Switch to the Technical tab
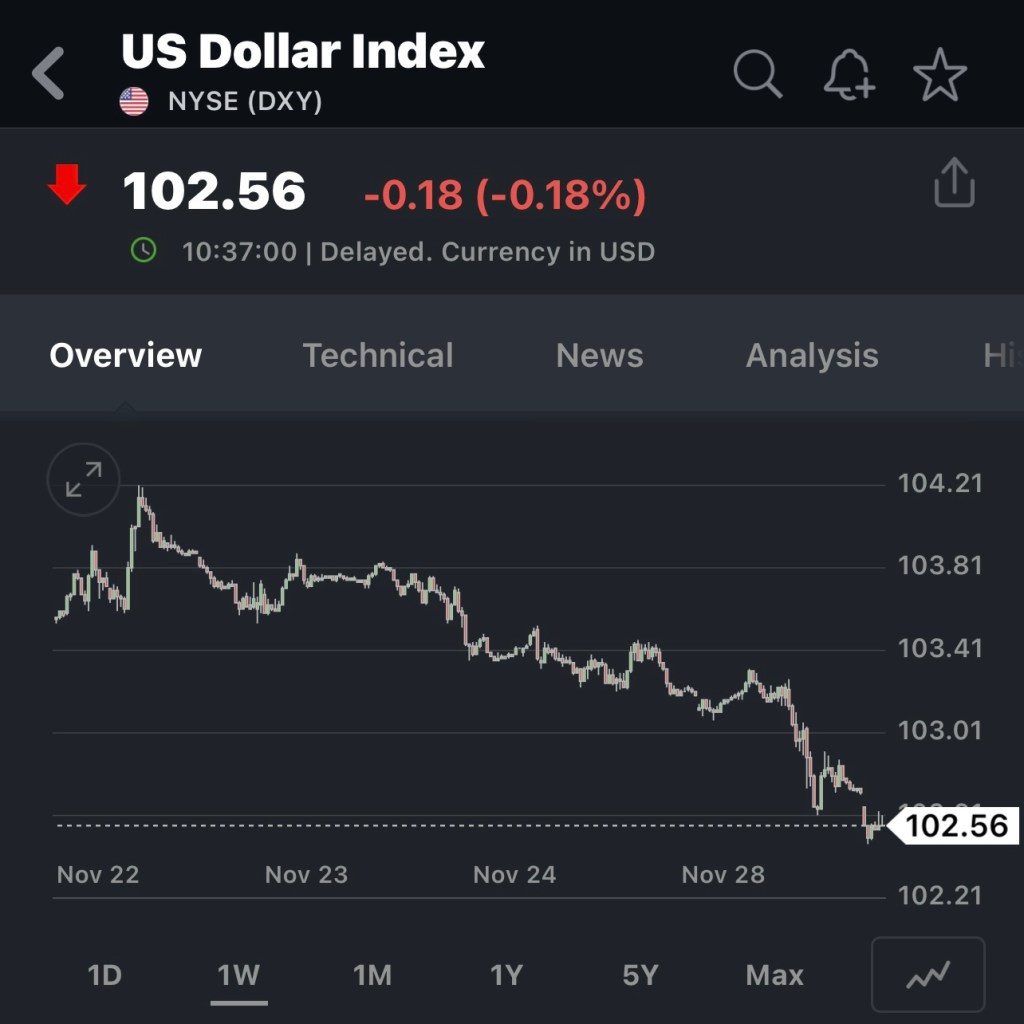The width and height of the screenshot is (1024, 1024). 378,355
